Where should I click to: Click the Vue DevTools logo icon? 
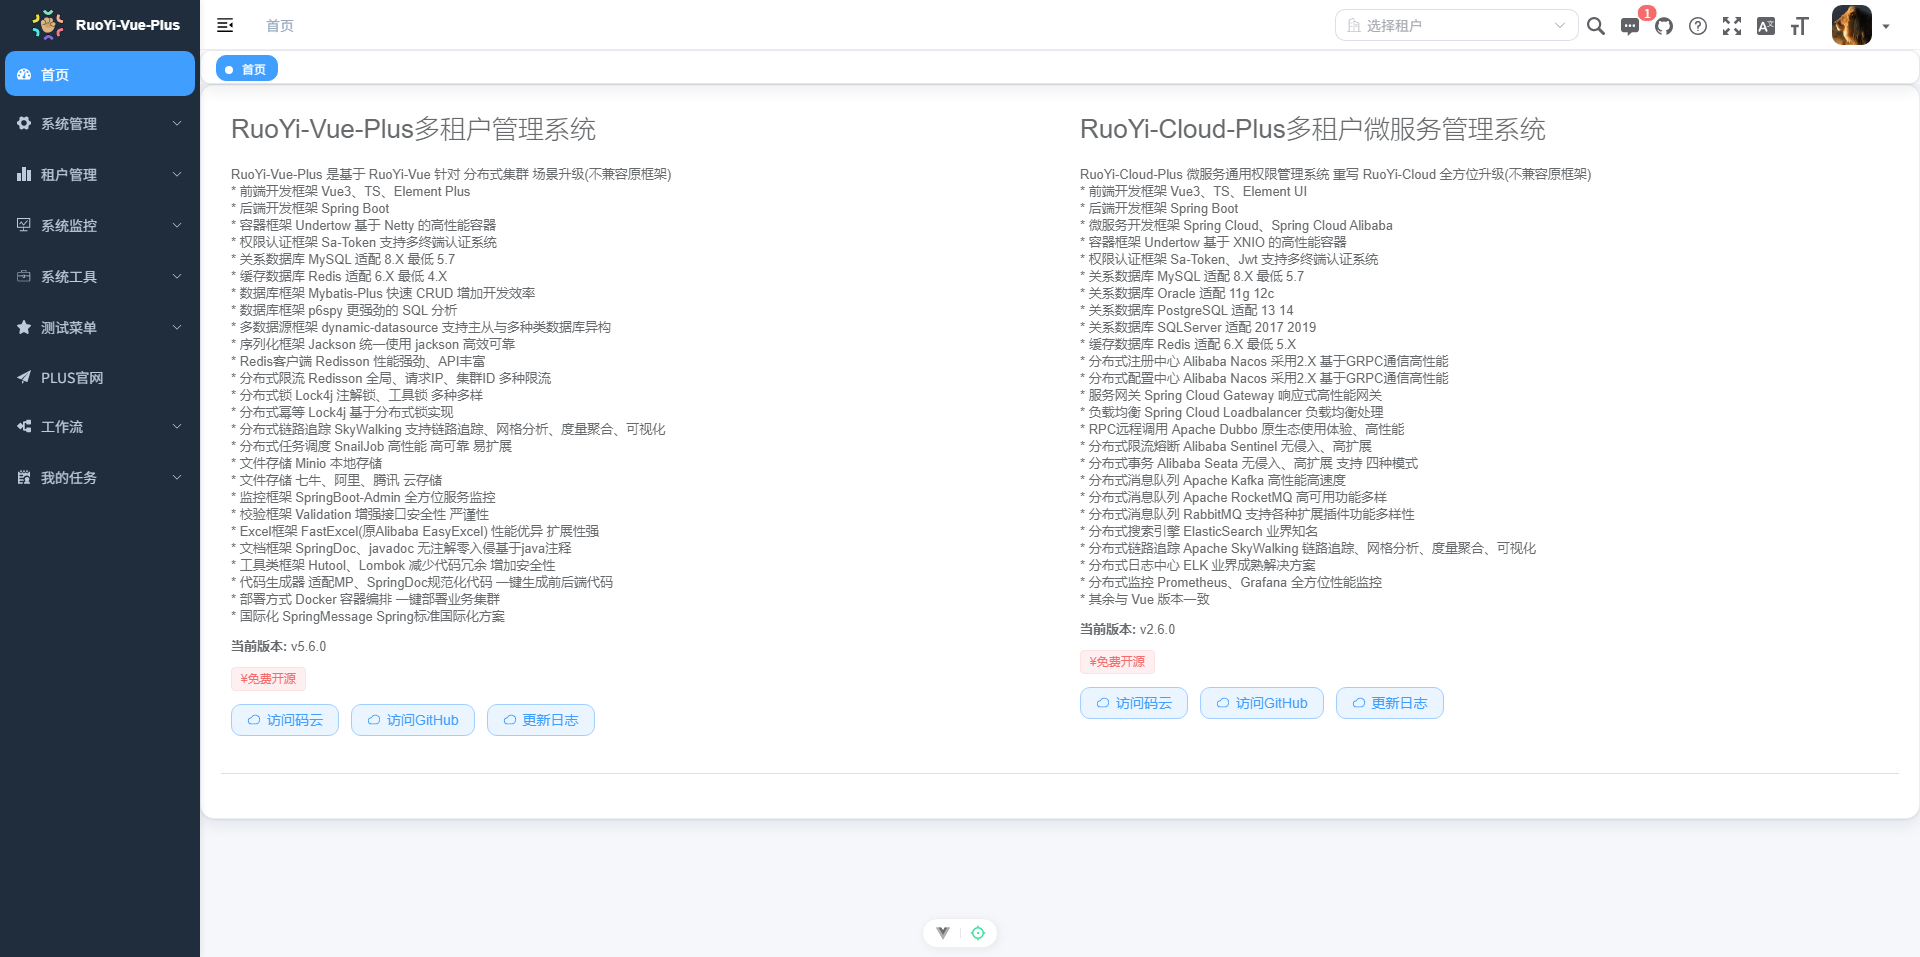click(942, 933)
